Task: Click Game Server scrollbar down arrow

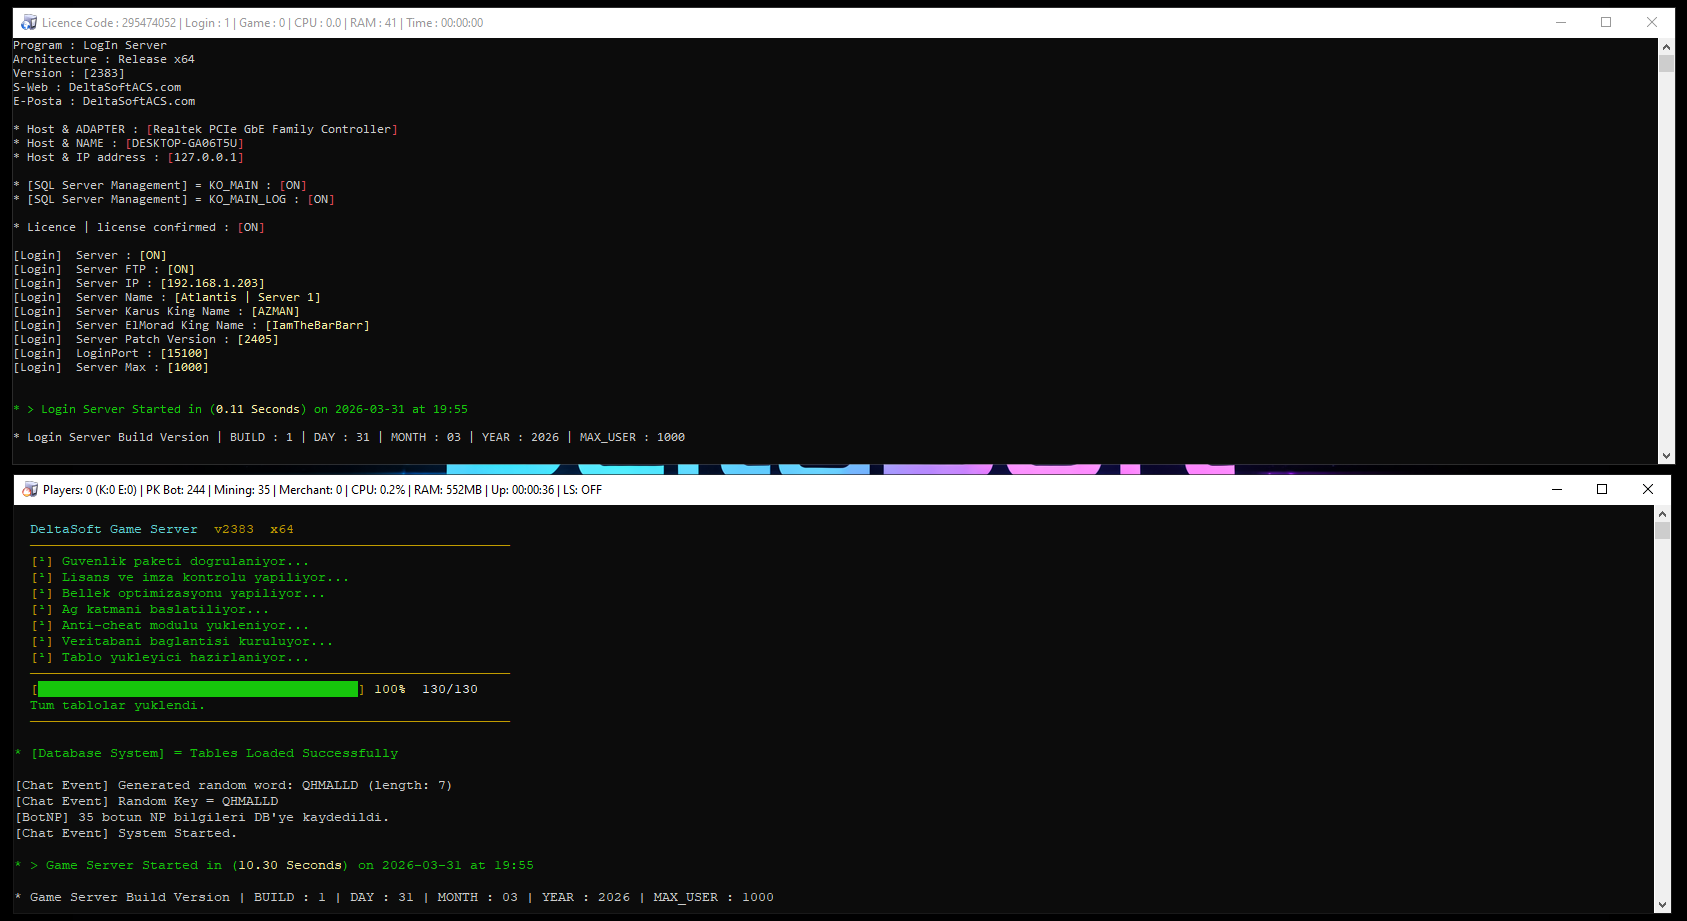Action: click(x=1662, y=905)
